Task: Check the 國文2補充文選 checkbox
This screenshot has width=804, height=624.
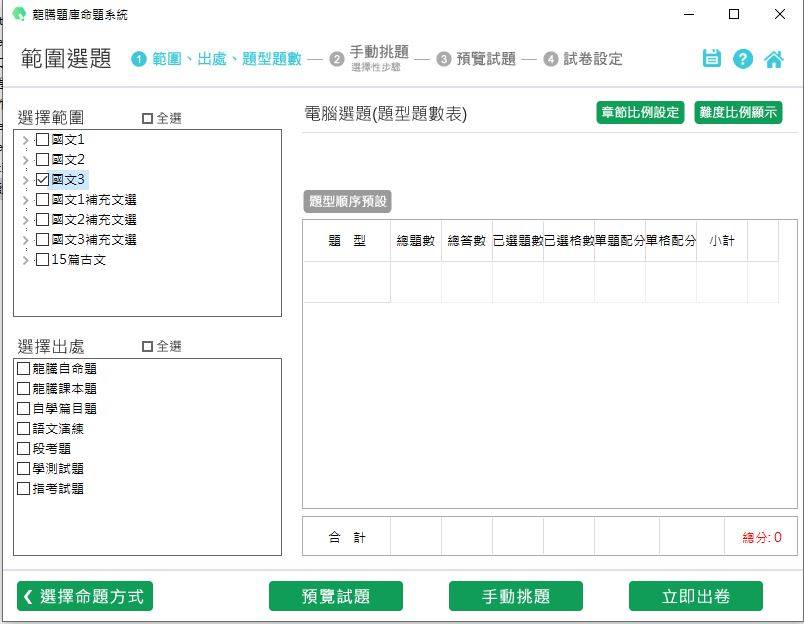Action: 43,219
